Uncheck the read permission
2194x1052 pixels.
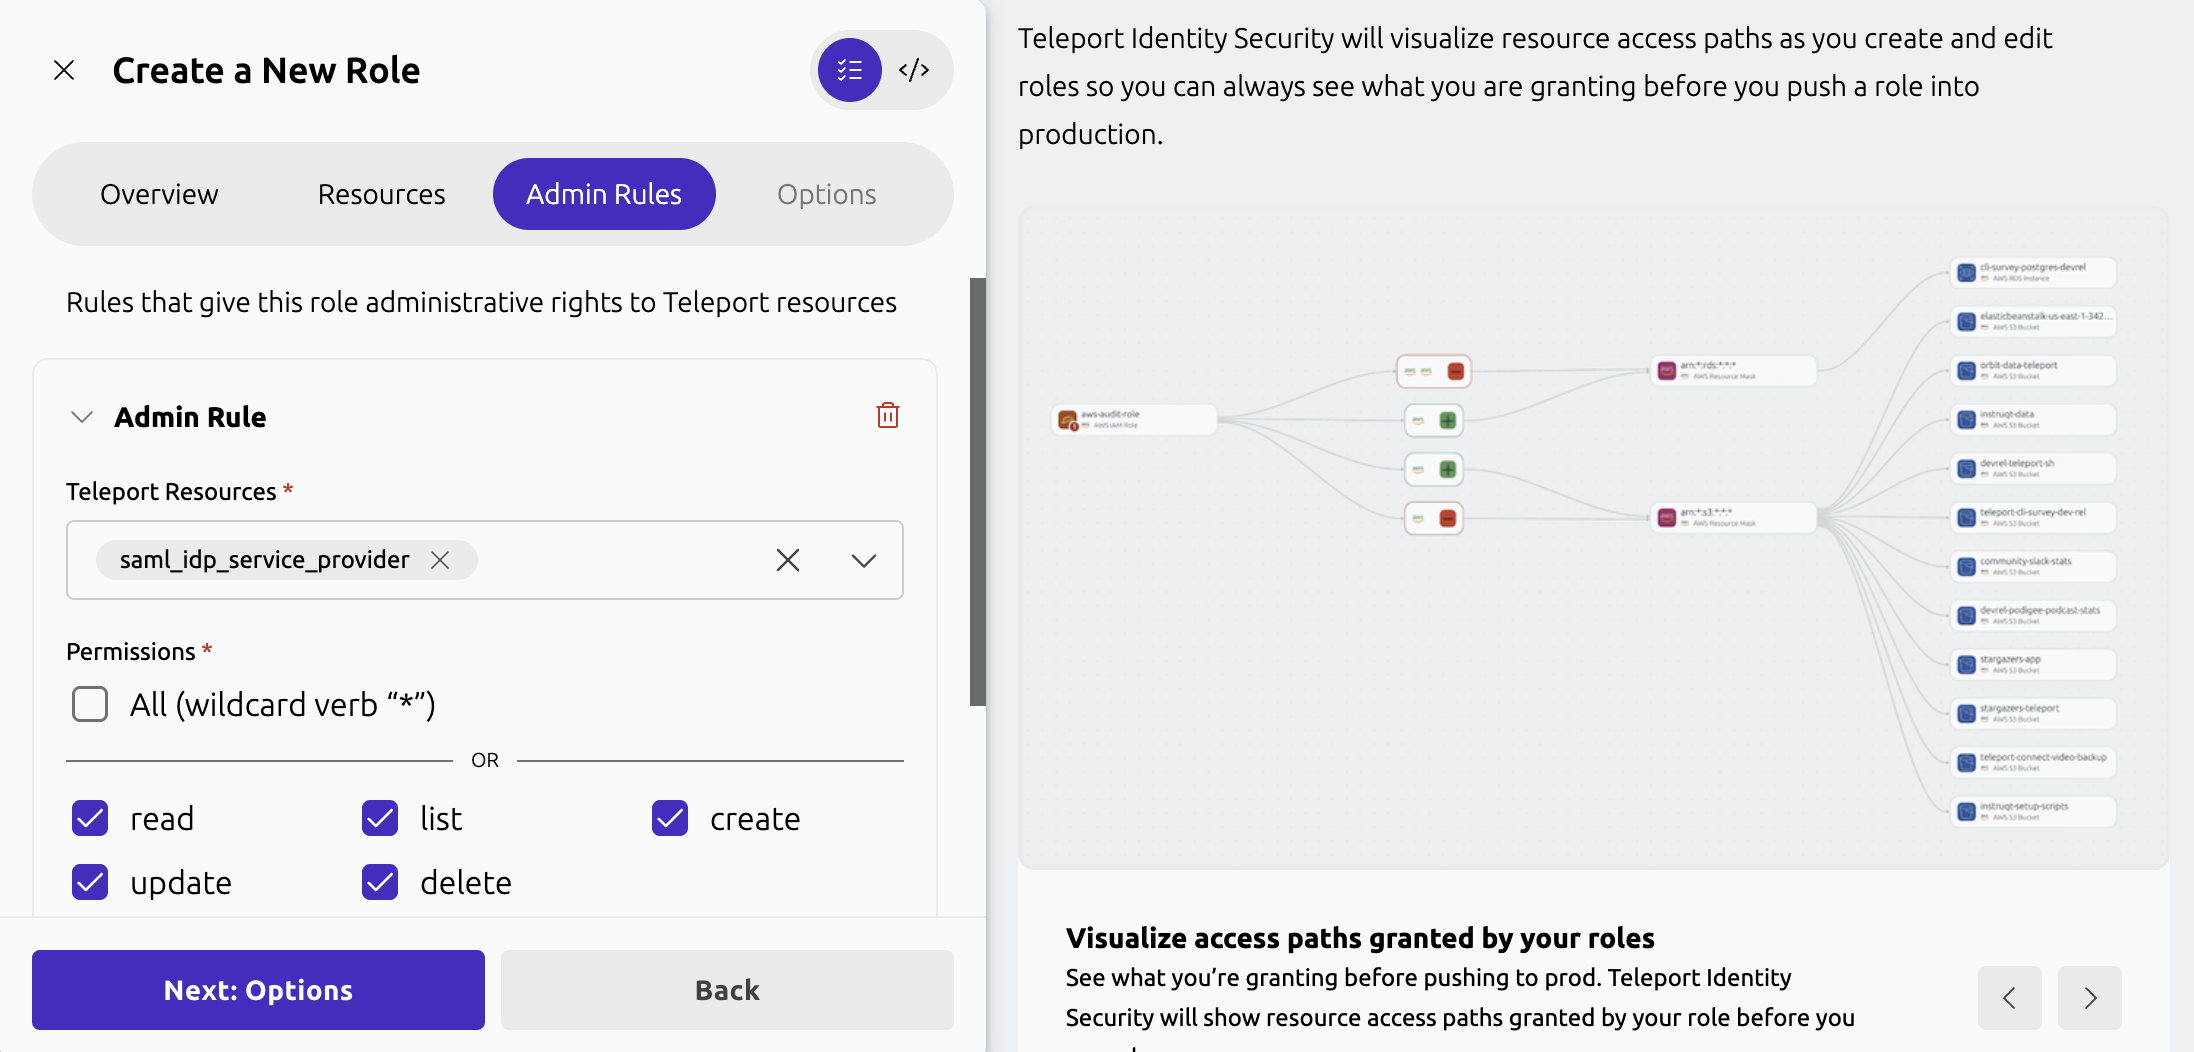90,818
